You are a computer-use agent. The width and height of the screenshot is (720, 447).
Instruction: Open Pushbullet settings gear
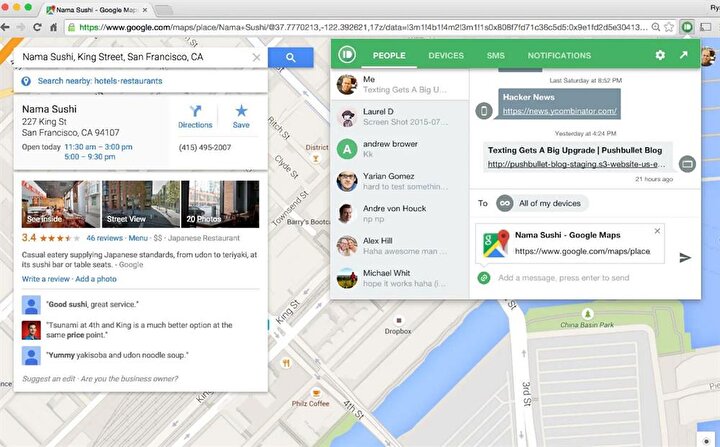coord(660,55)
